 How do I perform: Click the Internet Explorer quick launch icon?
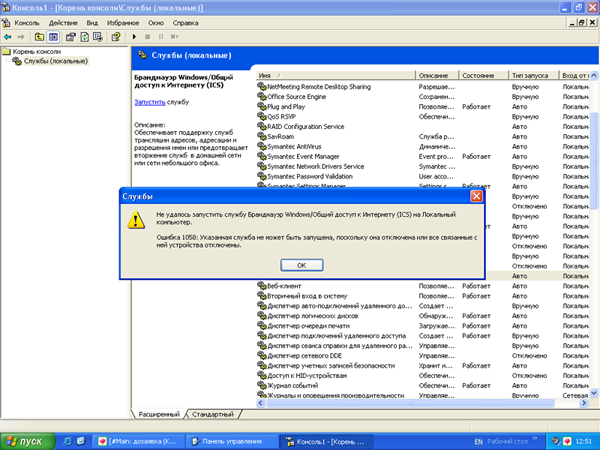pyautogui.click(x=68, y=441)
